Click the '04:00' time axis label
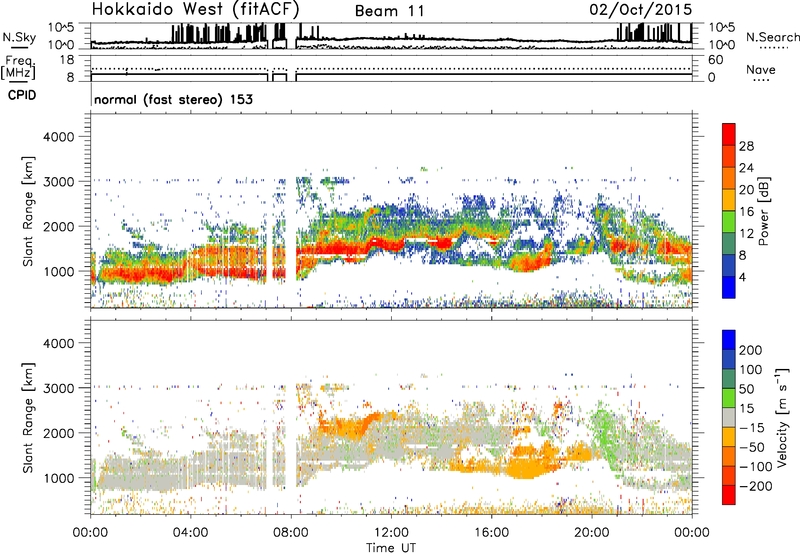Viewport: 800px width, 554px height. pyautogui.click(x=191, y=533)
